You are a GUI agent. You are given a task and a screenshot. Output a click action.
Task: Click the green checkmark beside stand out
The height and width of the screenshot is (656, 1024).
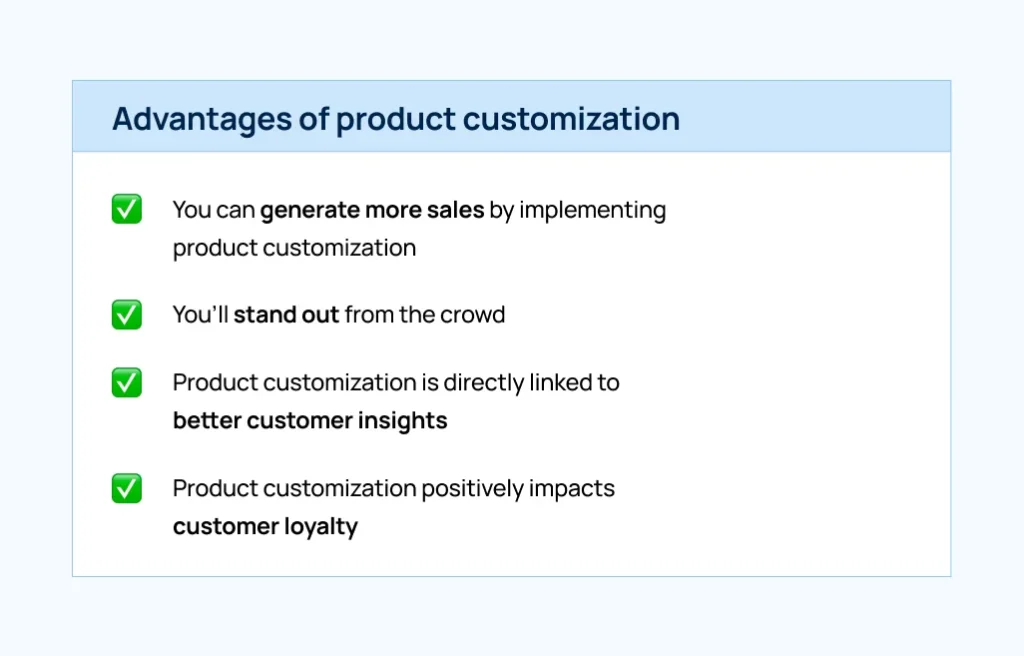pyautogui.click(x=127, y=315)
